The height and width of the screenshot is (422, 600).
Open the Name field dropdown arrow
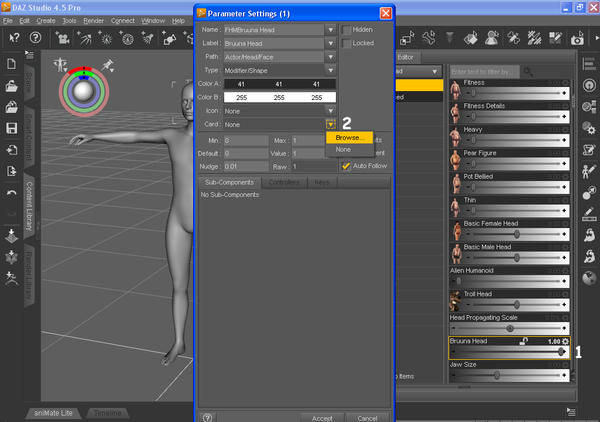(x=331, y=29)
